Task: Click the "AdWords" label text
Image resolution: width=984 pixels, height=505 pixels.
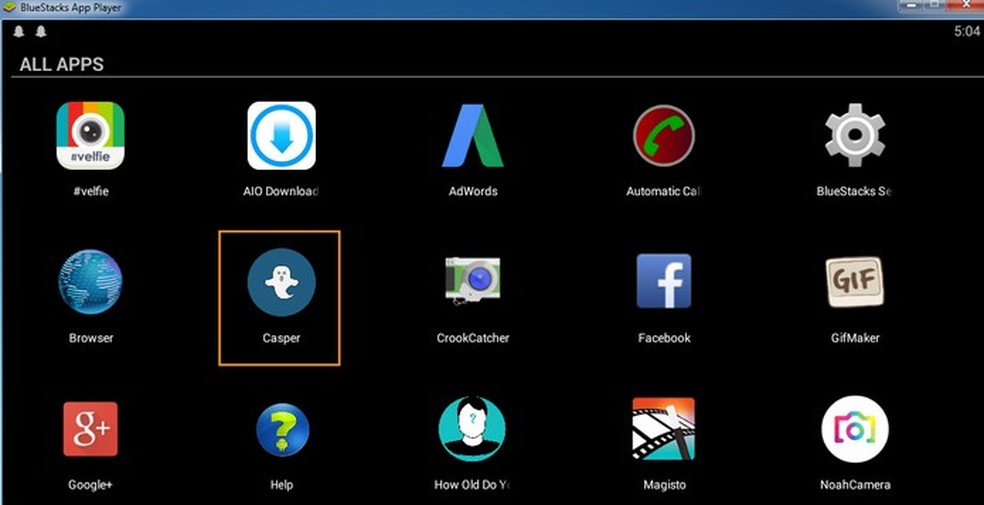Action: tap(473, 191)
